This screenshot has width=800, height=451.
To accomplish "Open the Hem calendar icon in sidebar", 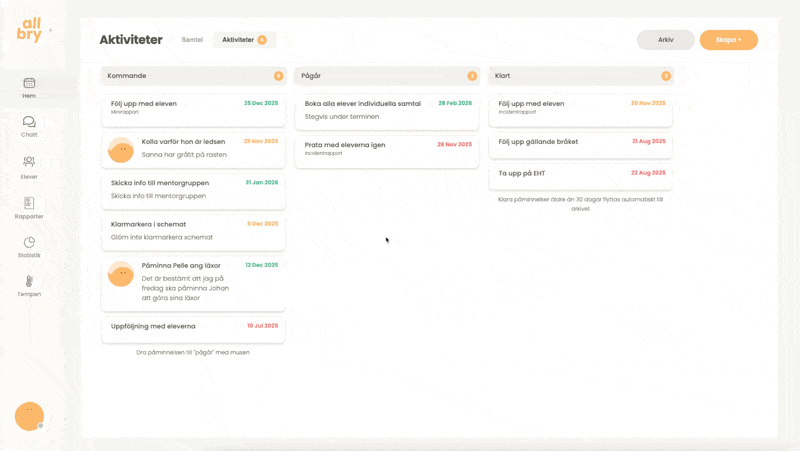I will (29, 83).
